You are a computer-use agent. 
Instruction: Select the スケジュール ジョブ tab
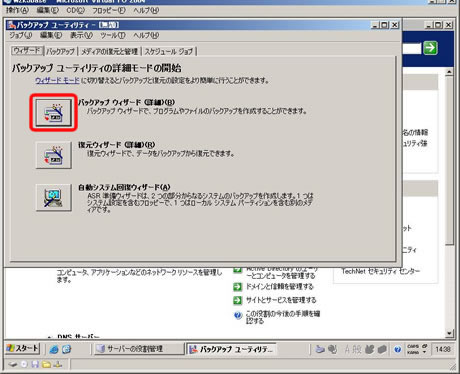(x=169, y=51)
